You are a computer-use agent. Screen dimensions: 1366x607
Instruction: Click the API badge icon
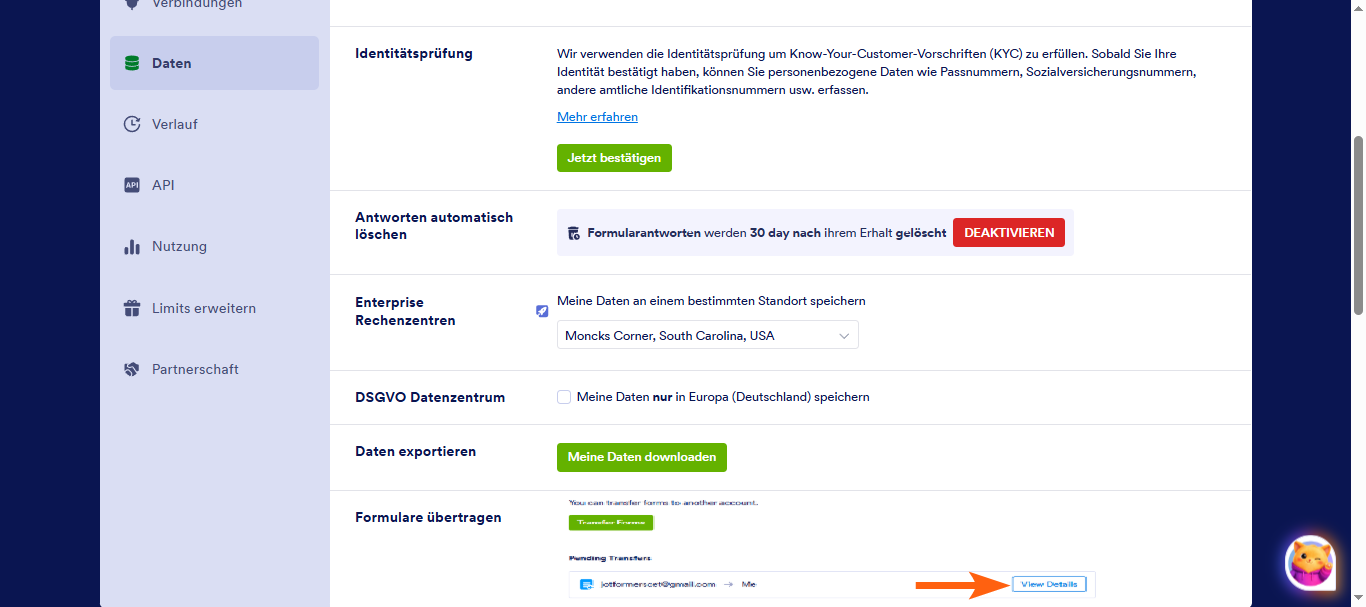[x=132, y=185]
